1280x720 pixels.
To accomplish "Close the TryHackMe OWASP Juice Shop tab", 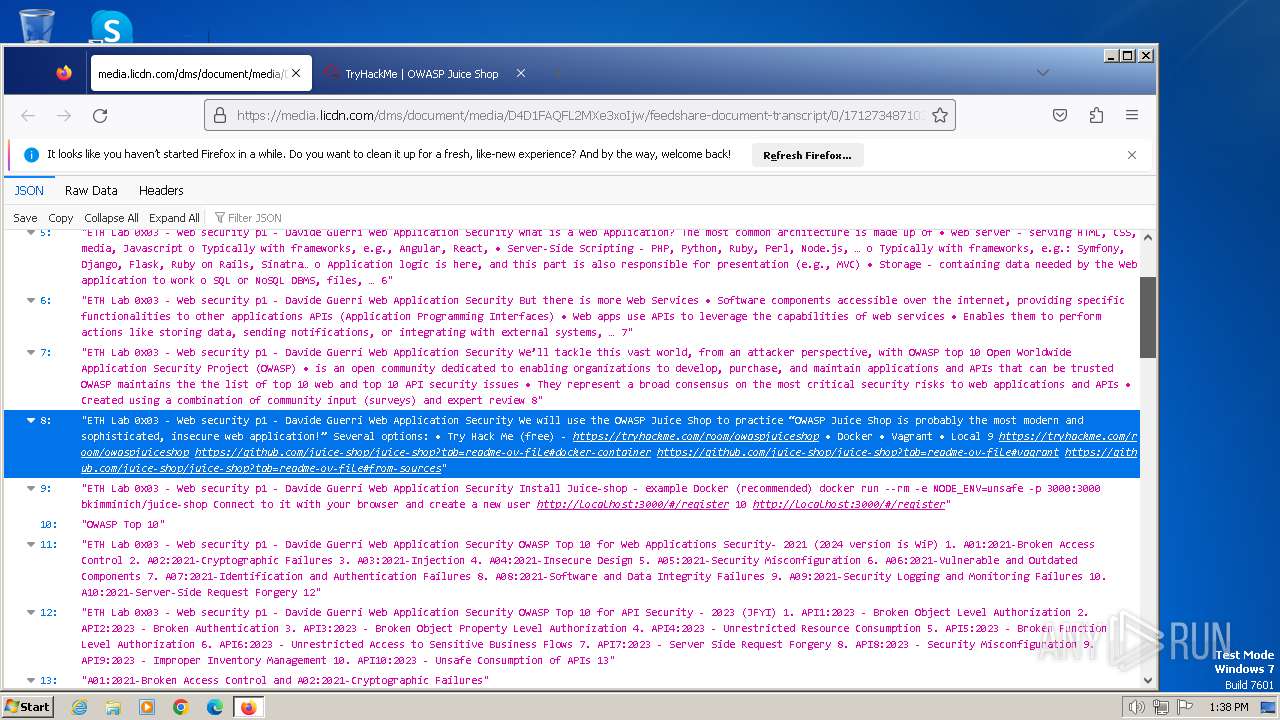I will 520,73.
